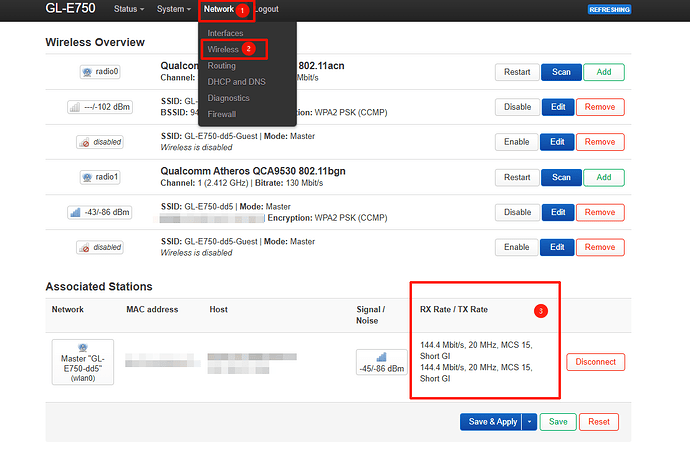Click the Logout link in navbar
The image size is (690, 455).
tap(266, 9)
